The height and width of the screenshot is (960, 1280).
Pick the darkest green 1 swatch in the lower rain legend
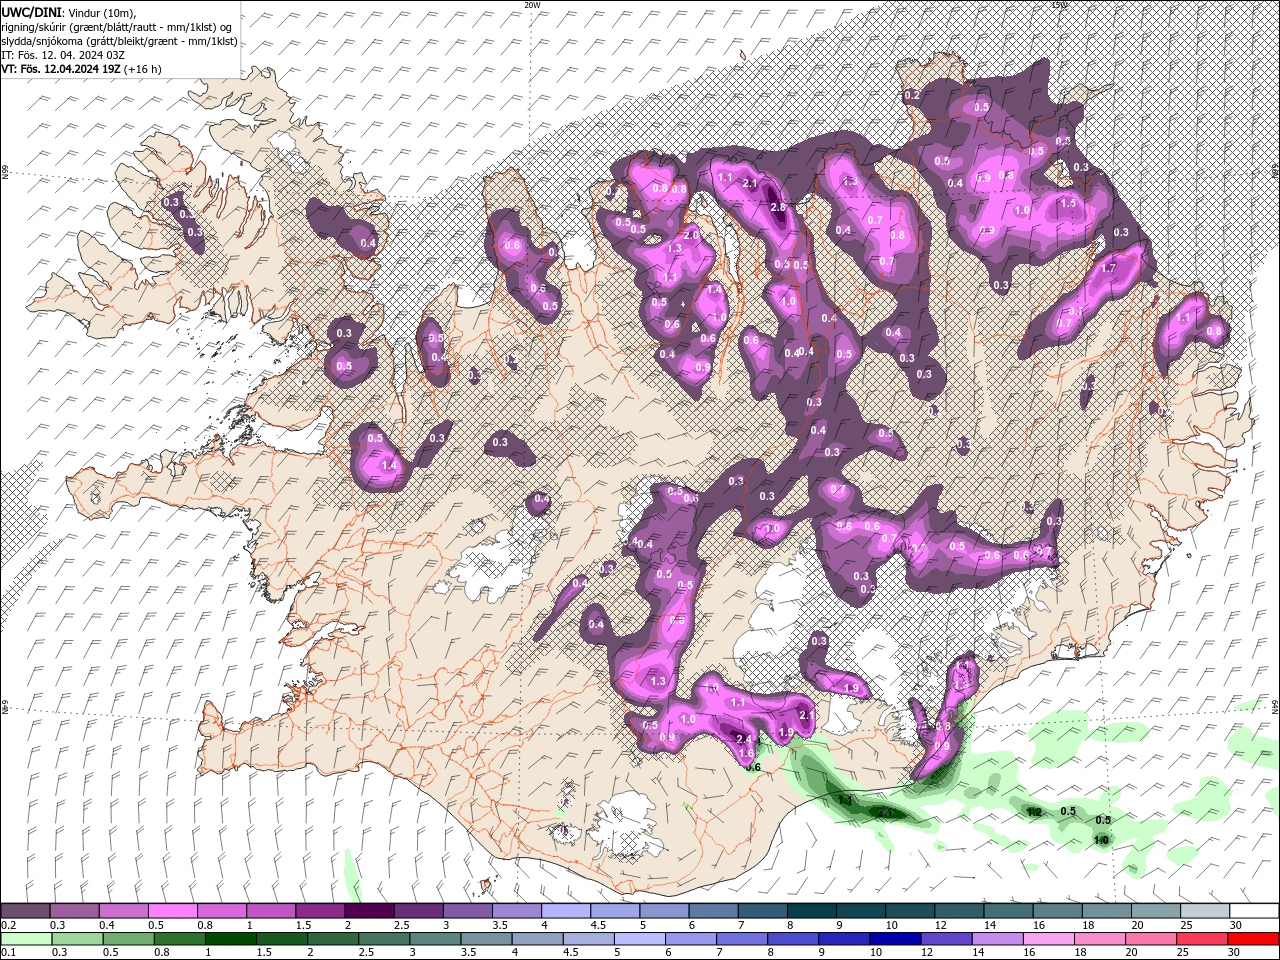229,939
